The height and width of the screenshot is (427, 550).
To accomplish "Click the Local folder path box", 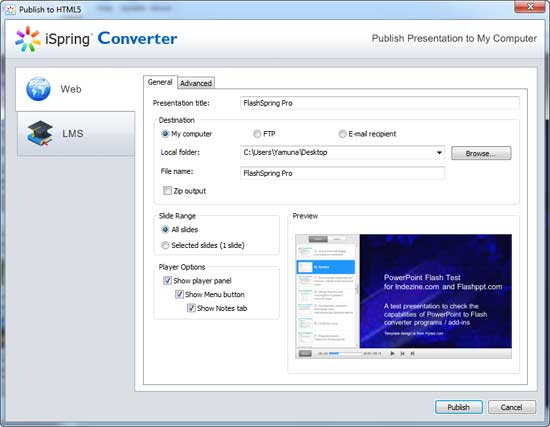I will point(342,153).
